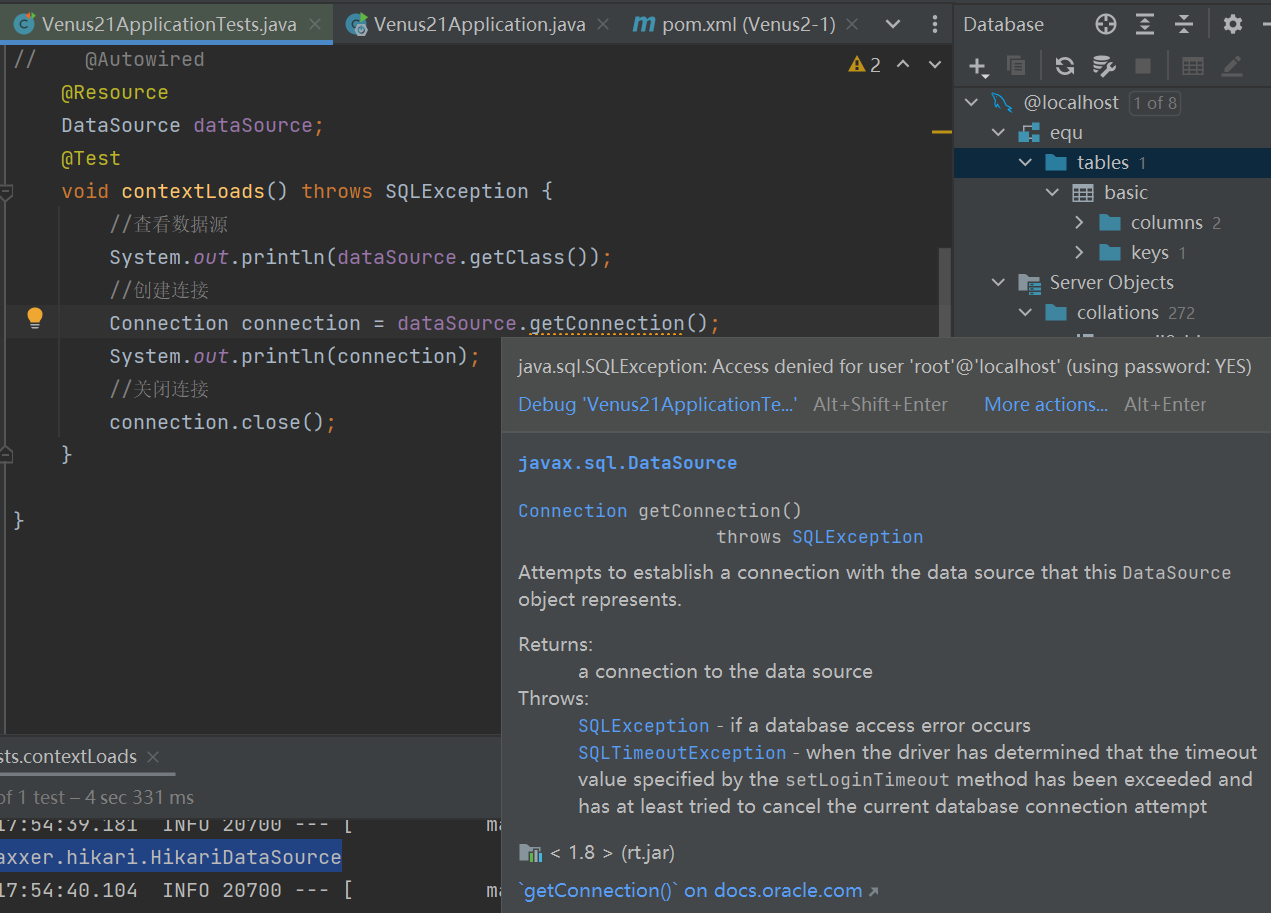Click the @Test annotation in code
This screenshot has height=913, width=1271.
[90, 158]
